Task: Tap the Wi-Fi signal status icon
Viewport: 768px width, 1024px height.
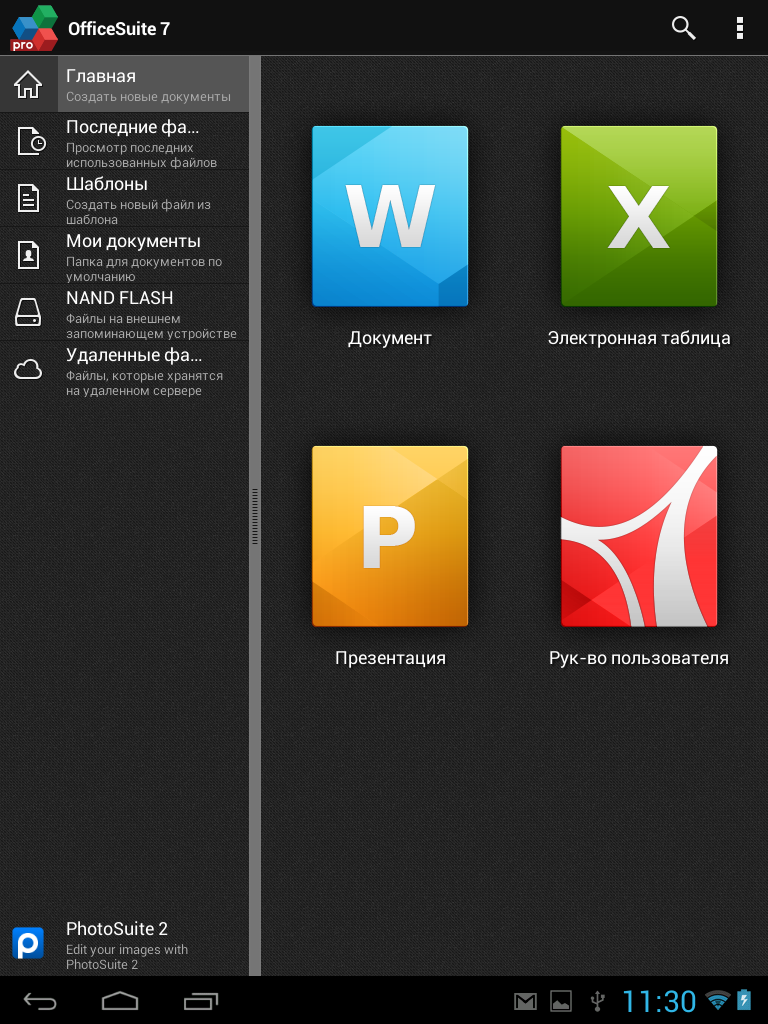Action: pyautogui.click(x=718, y=1000)
